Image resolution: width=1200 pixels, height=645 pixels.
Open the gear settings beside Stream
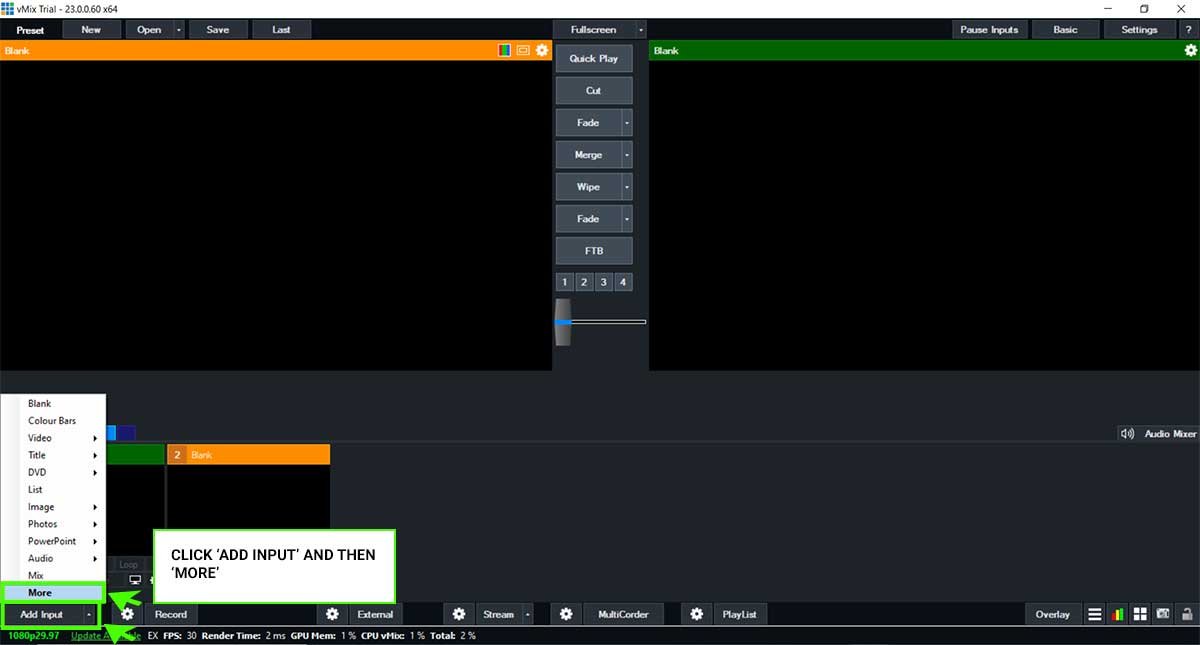(459, 614)
